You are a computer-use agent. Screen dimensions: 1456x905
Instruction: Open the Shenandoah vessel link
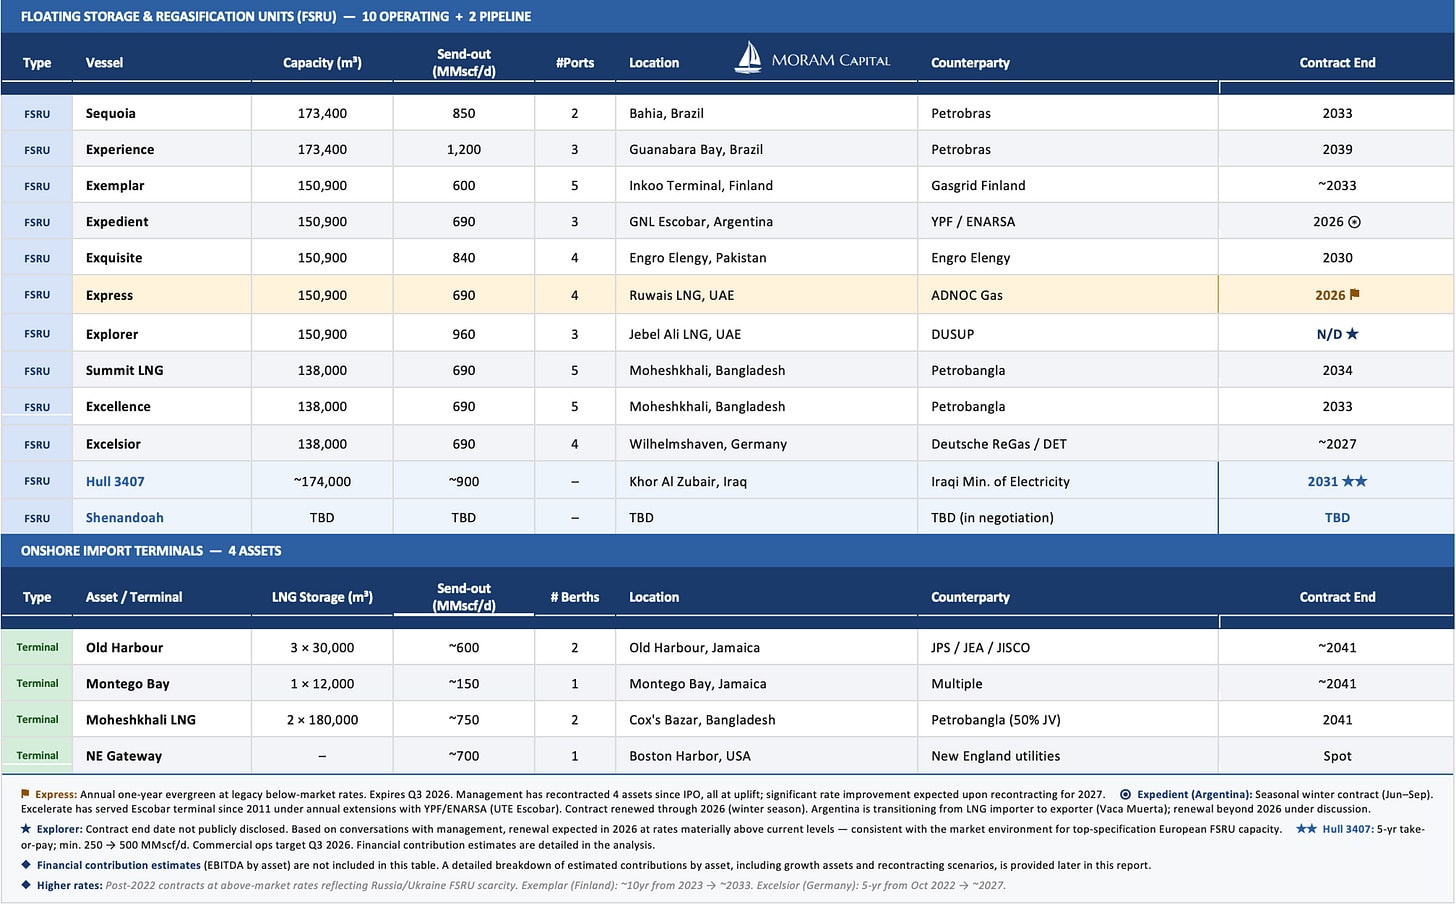point(125,517)
